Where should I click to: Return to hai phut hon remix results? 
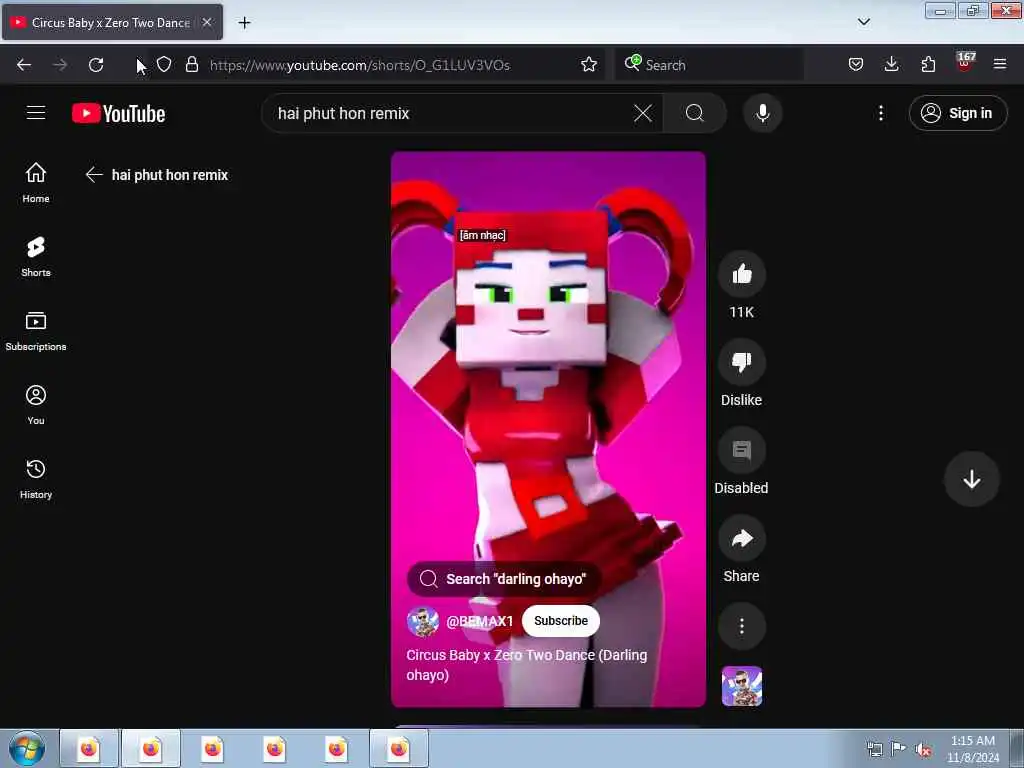tap(94, 174)
